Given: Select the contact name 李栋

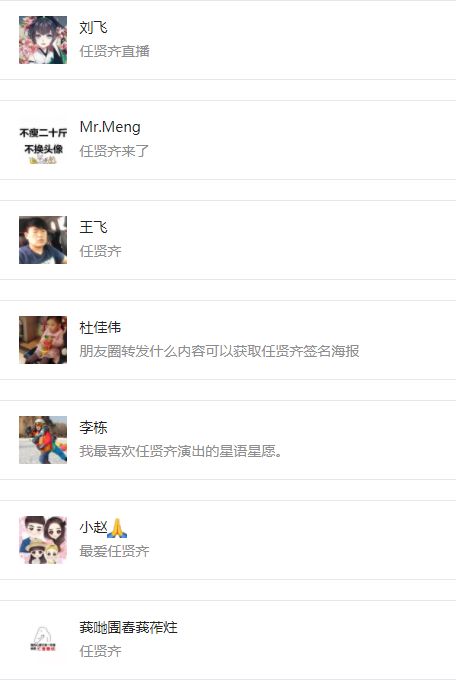Looking at the screenshot, I should coord(93,427).
